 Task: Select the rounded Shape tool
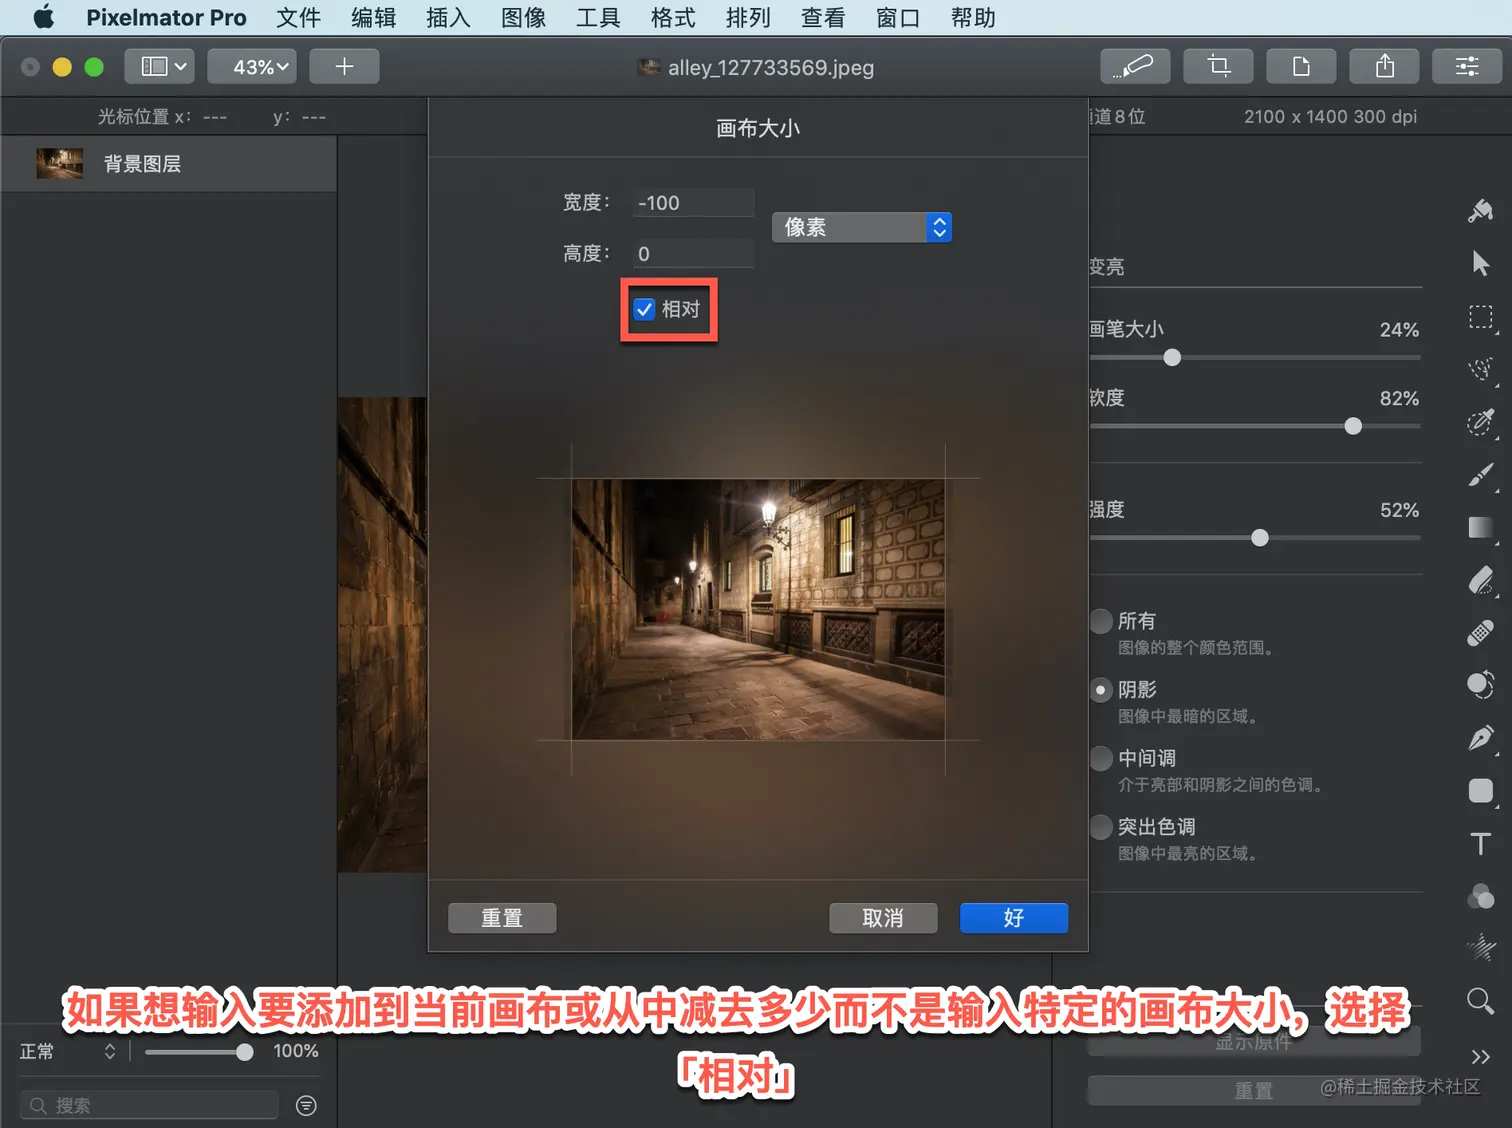click(x=1481, y=791)
